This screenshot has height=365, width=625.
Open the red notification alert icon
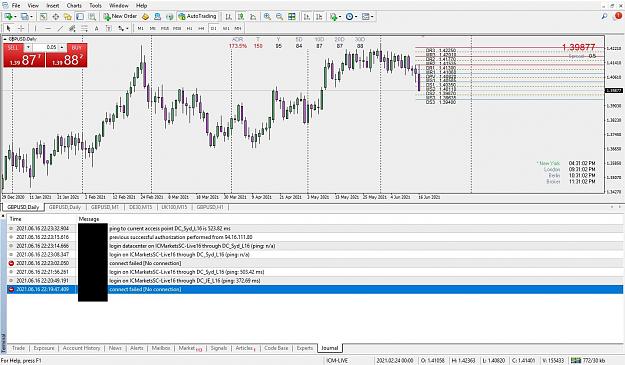[x=618, y=16]
